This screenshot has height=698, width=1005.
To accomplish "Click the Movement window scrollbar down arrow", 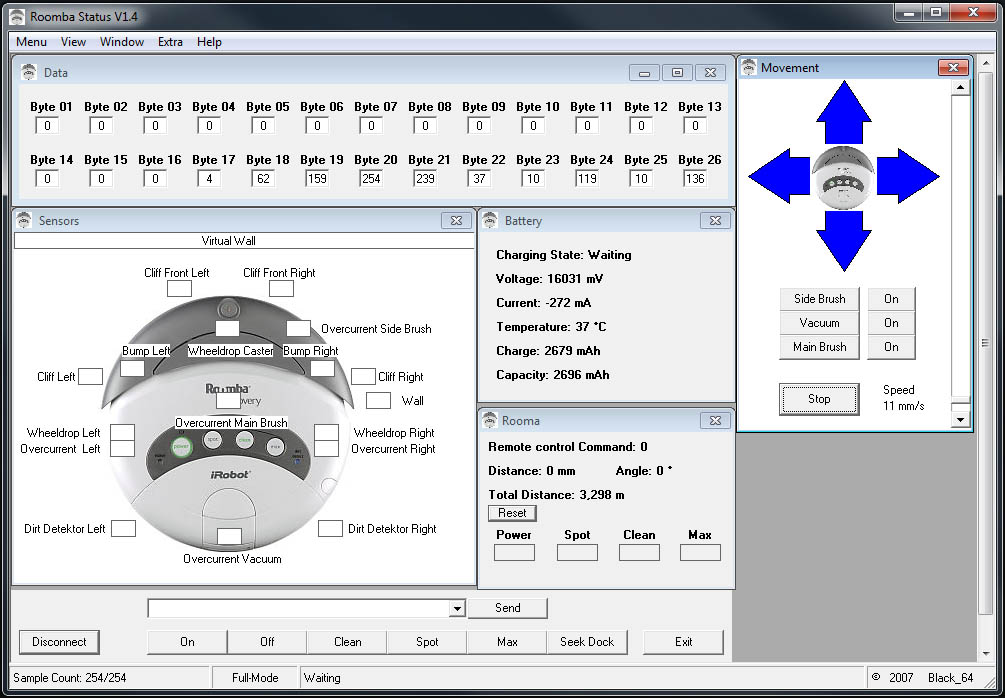I will [960, 420].
